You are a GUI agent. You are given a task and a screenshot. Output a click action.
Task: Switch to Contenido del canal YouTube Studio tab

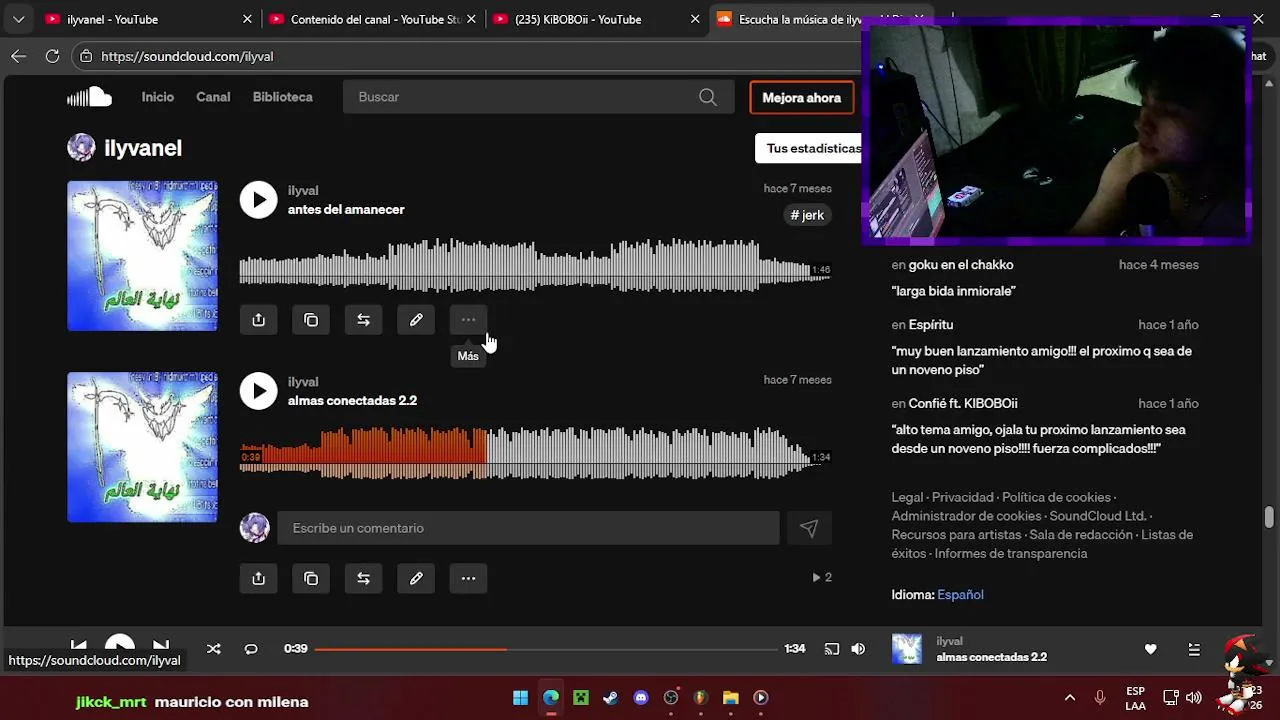tap(372, 19)
